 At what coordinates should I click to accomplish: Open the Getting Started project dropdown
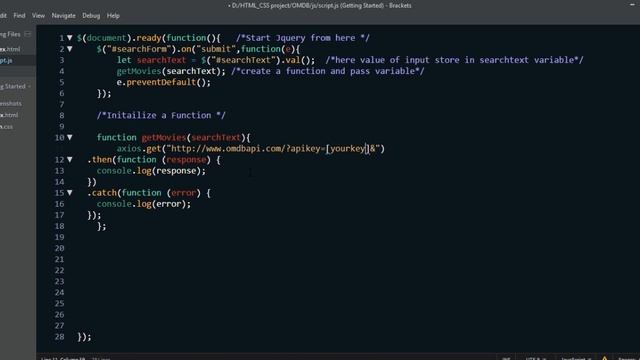tap(16, 87)
